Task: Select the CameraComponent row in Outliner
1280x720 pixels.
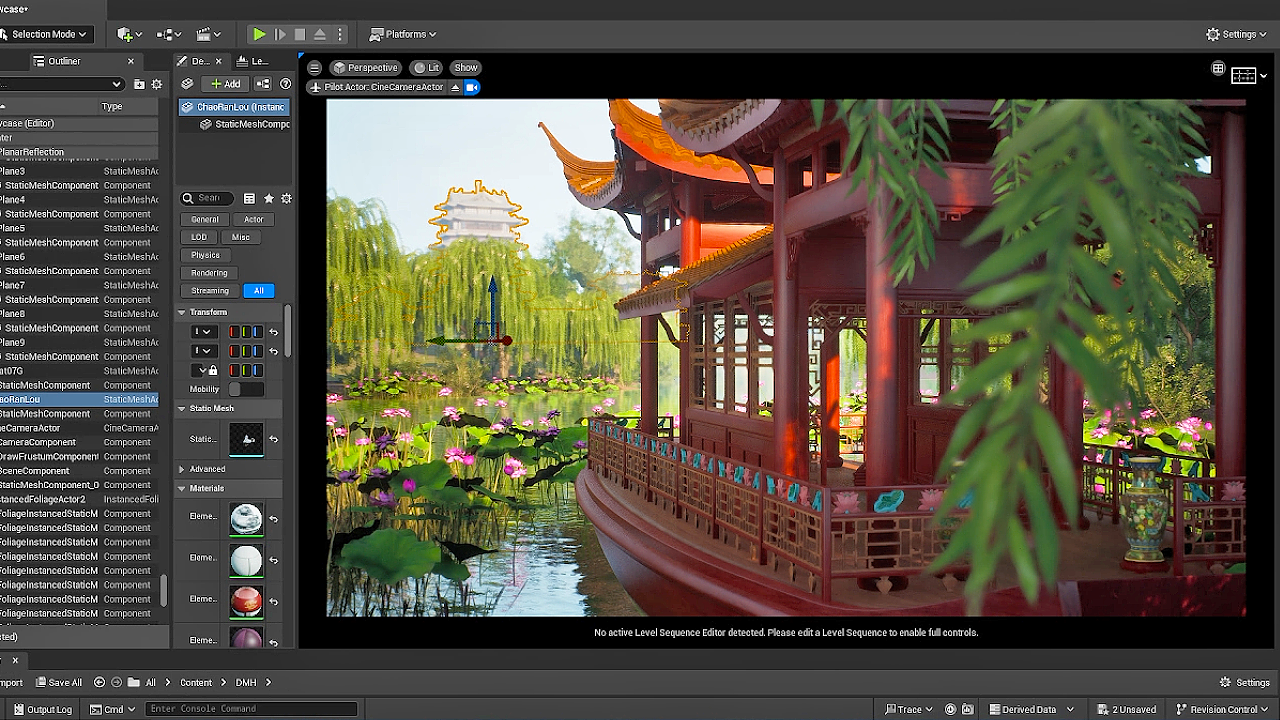Action: pyautogui.click(x=79, y=442)
